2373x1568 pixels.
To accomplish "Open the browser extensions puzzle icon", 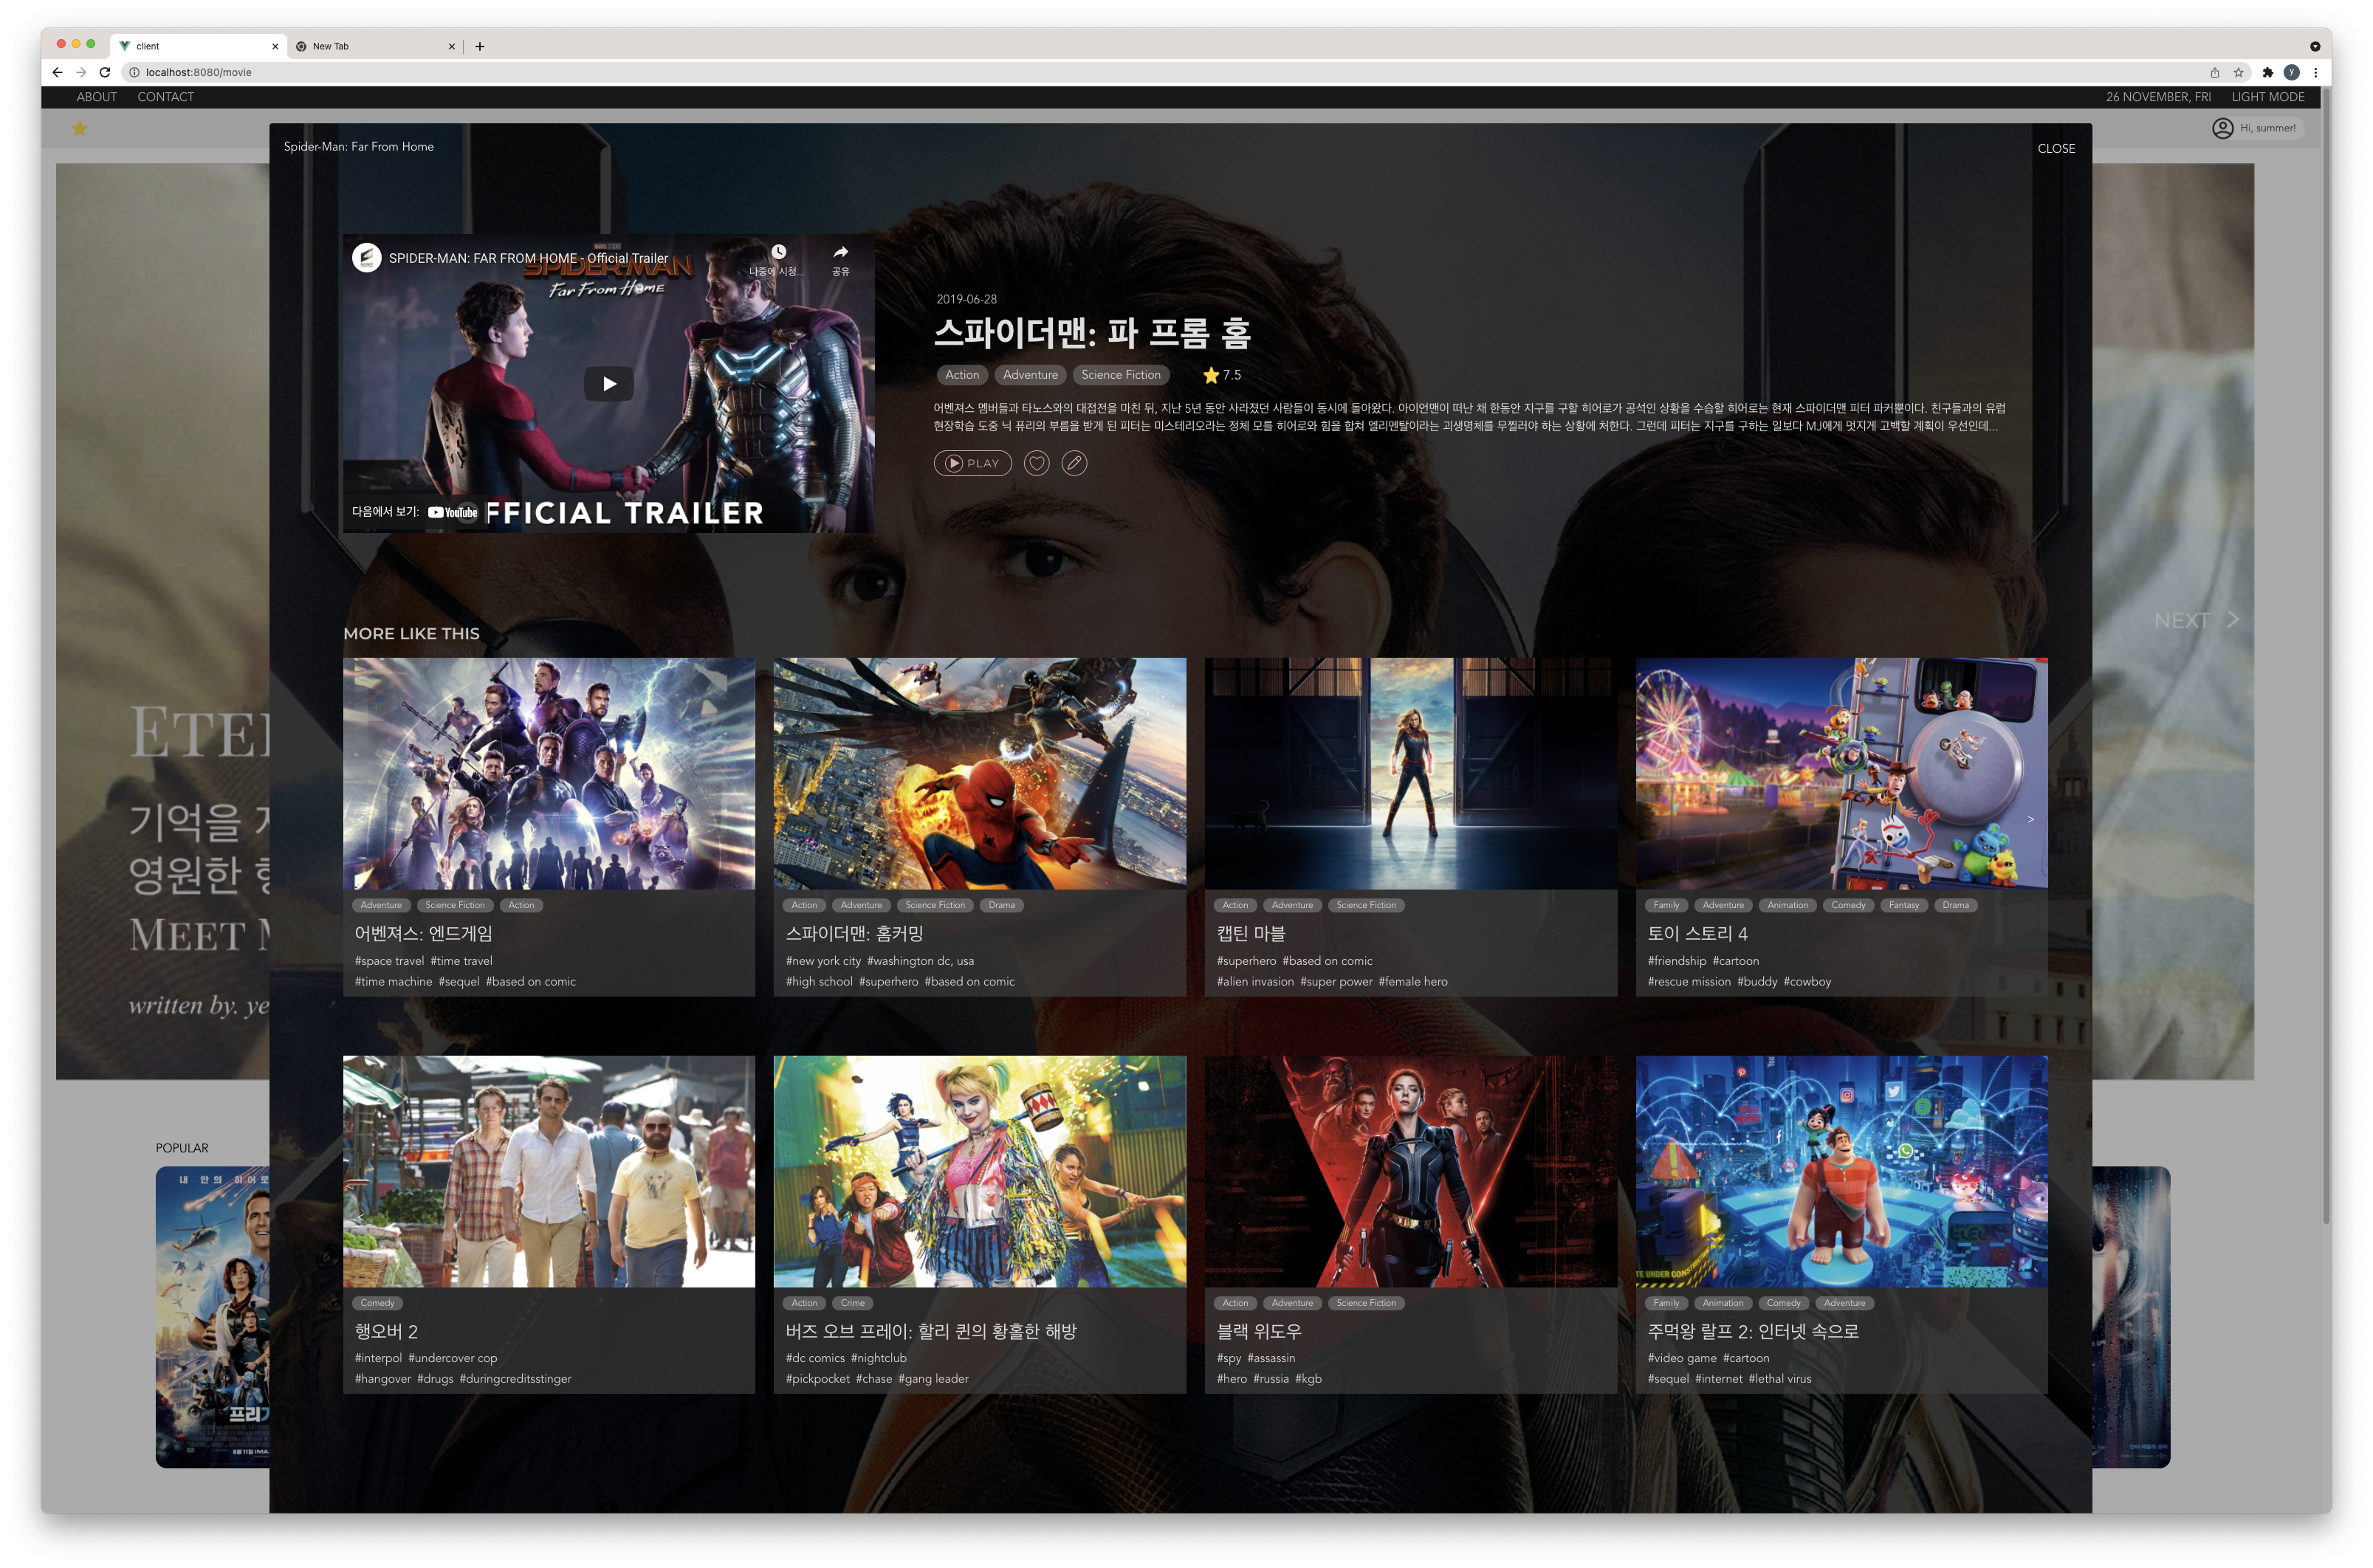I will [2268, 72].
